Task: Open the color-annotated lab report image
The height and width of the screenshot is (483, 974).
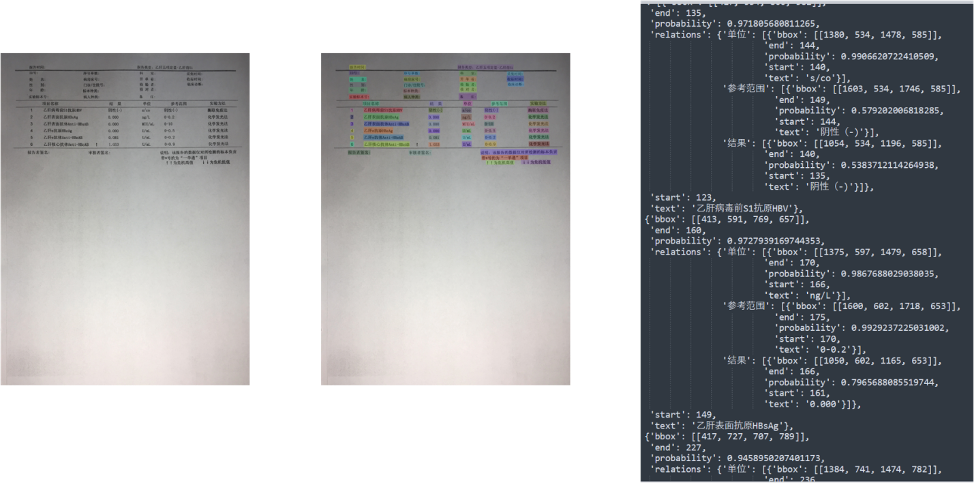Action: 445,219
